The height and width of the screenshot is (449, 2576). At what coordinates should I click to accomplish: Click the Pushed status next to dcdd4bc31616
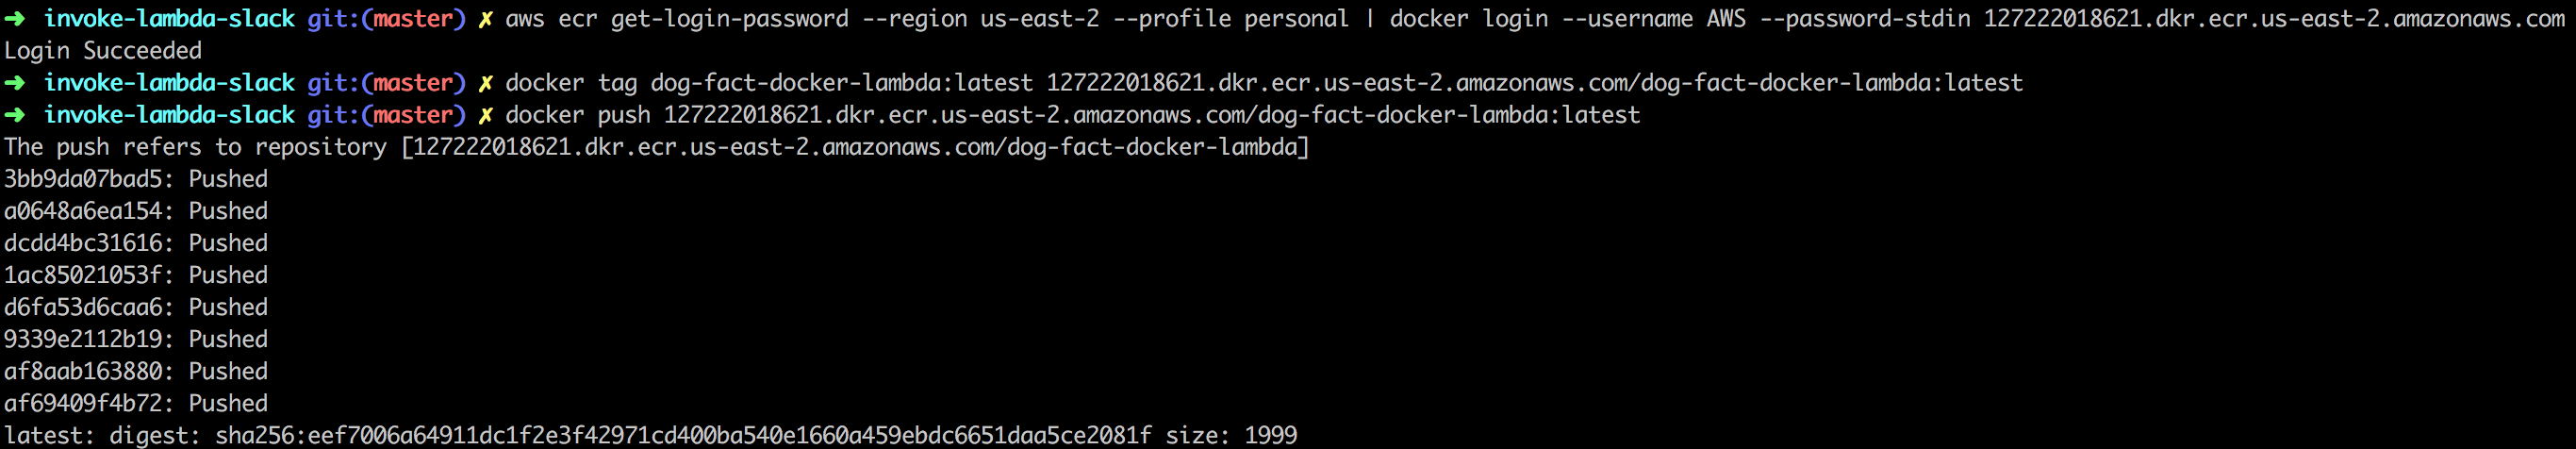click(x=228, y=243)
